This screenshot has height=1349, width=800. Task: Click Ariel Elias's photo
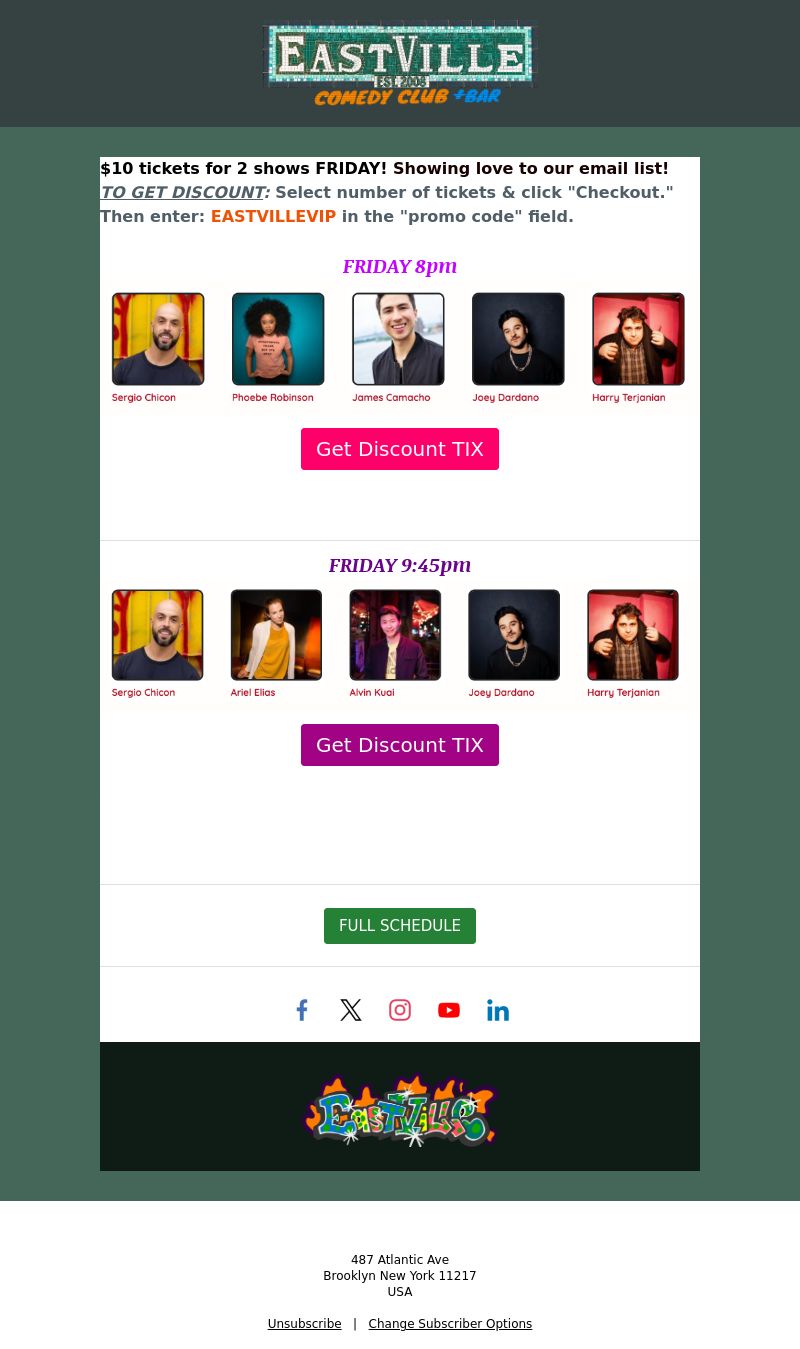[x=276, y=635]
